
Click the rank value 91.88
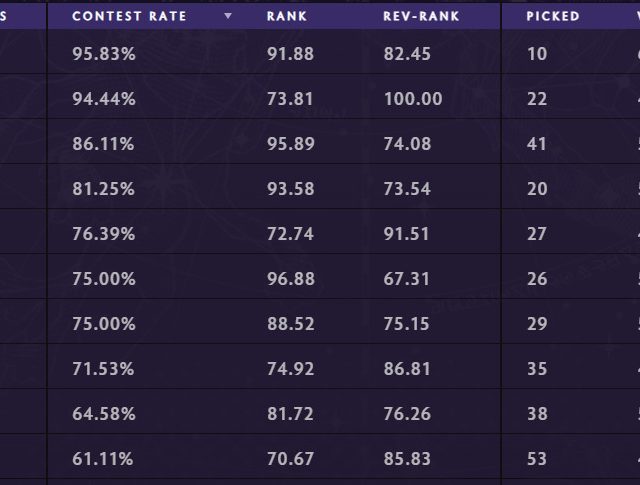290,54
